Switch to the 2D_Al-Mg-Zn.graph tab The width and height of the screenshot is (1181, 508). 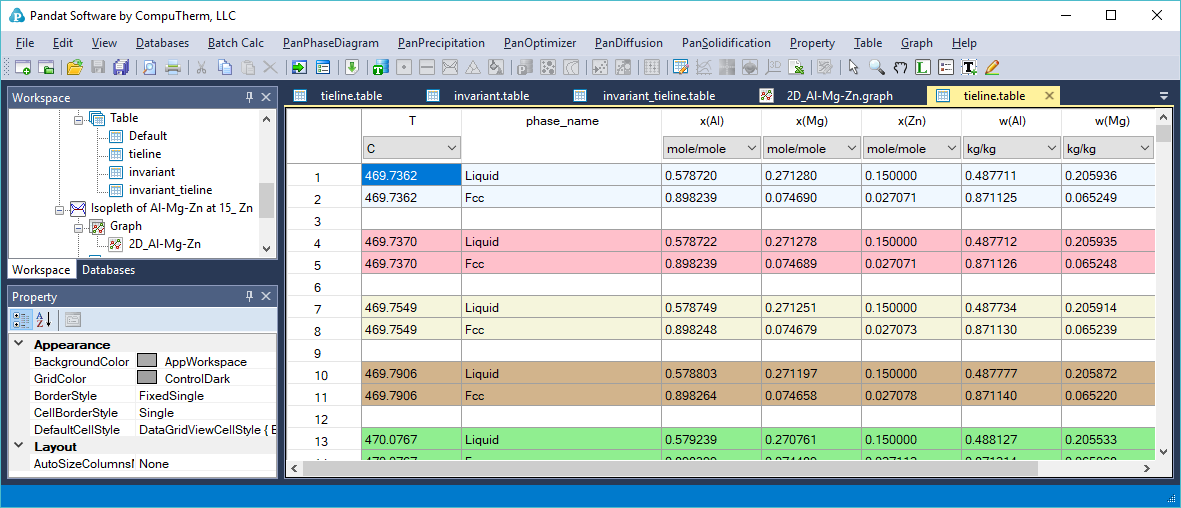[838, 96]
